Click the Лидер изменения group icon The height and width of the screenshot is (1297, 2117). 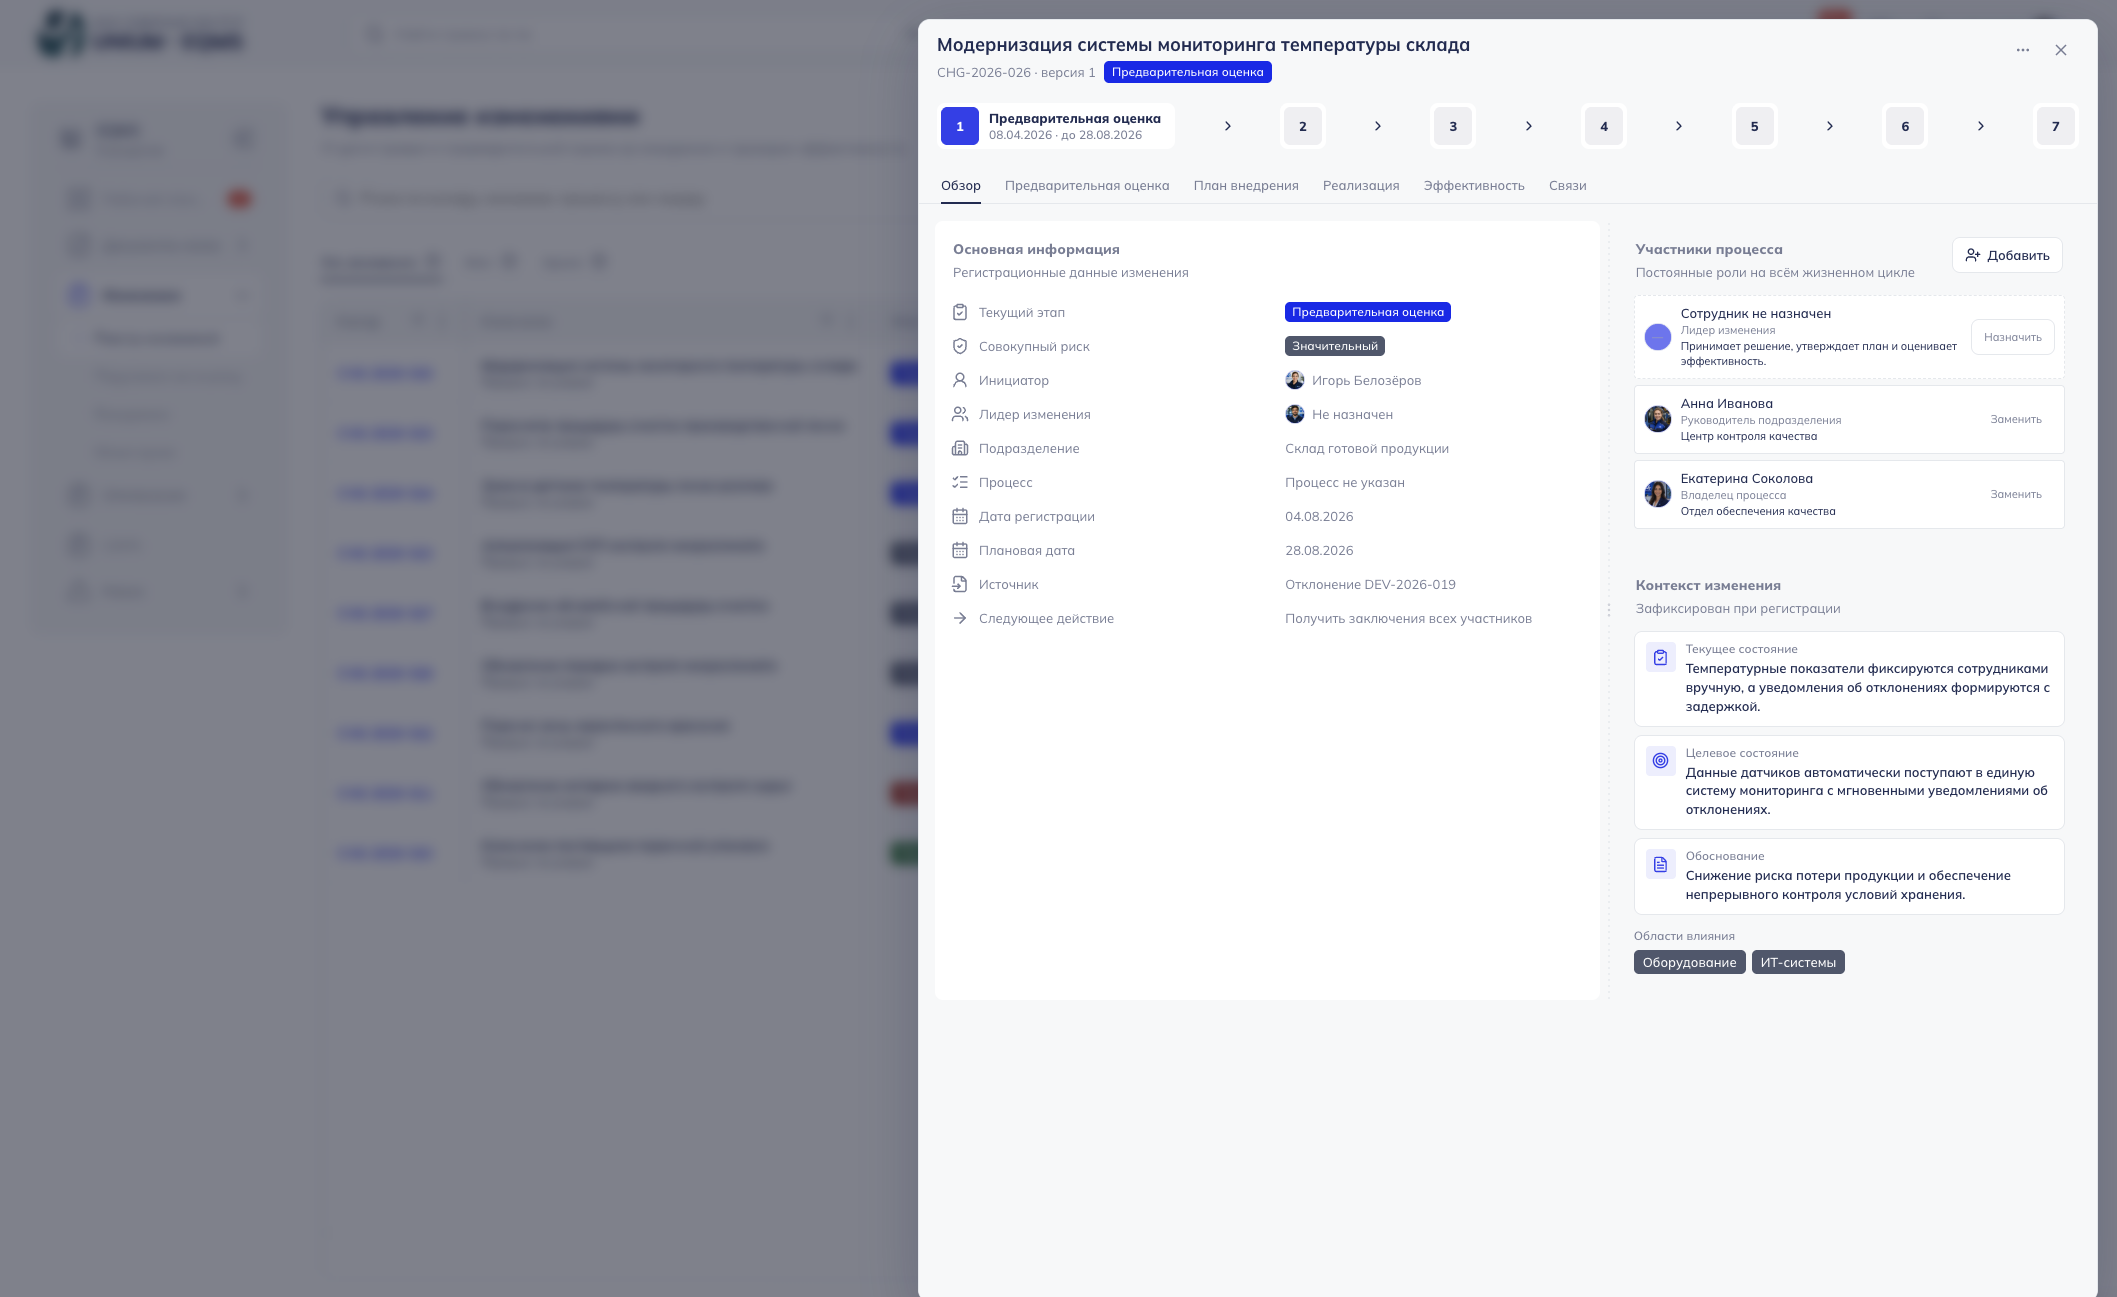(x=960, y=414)
